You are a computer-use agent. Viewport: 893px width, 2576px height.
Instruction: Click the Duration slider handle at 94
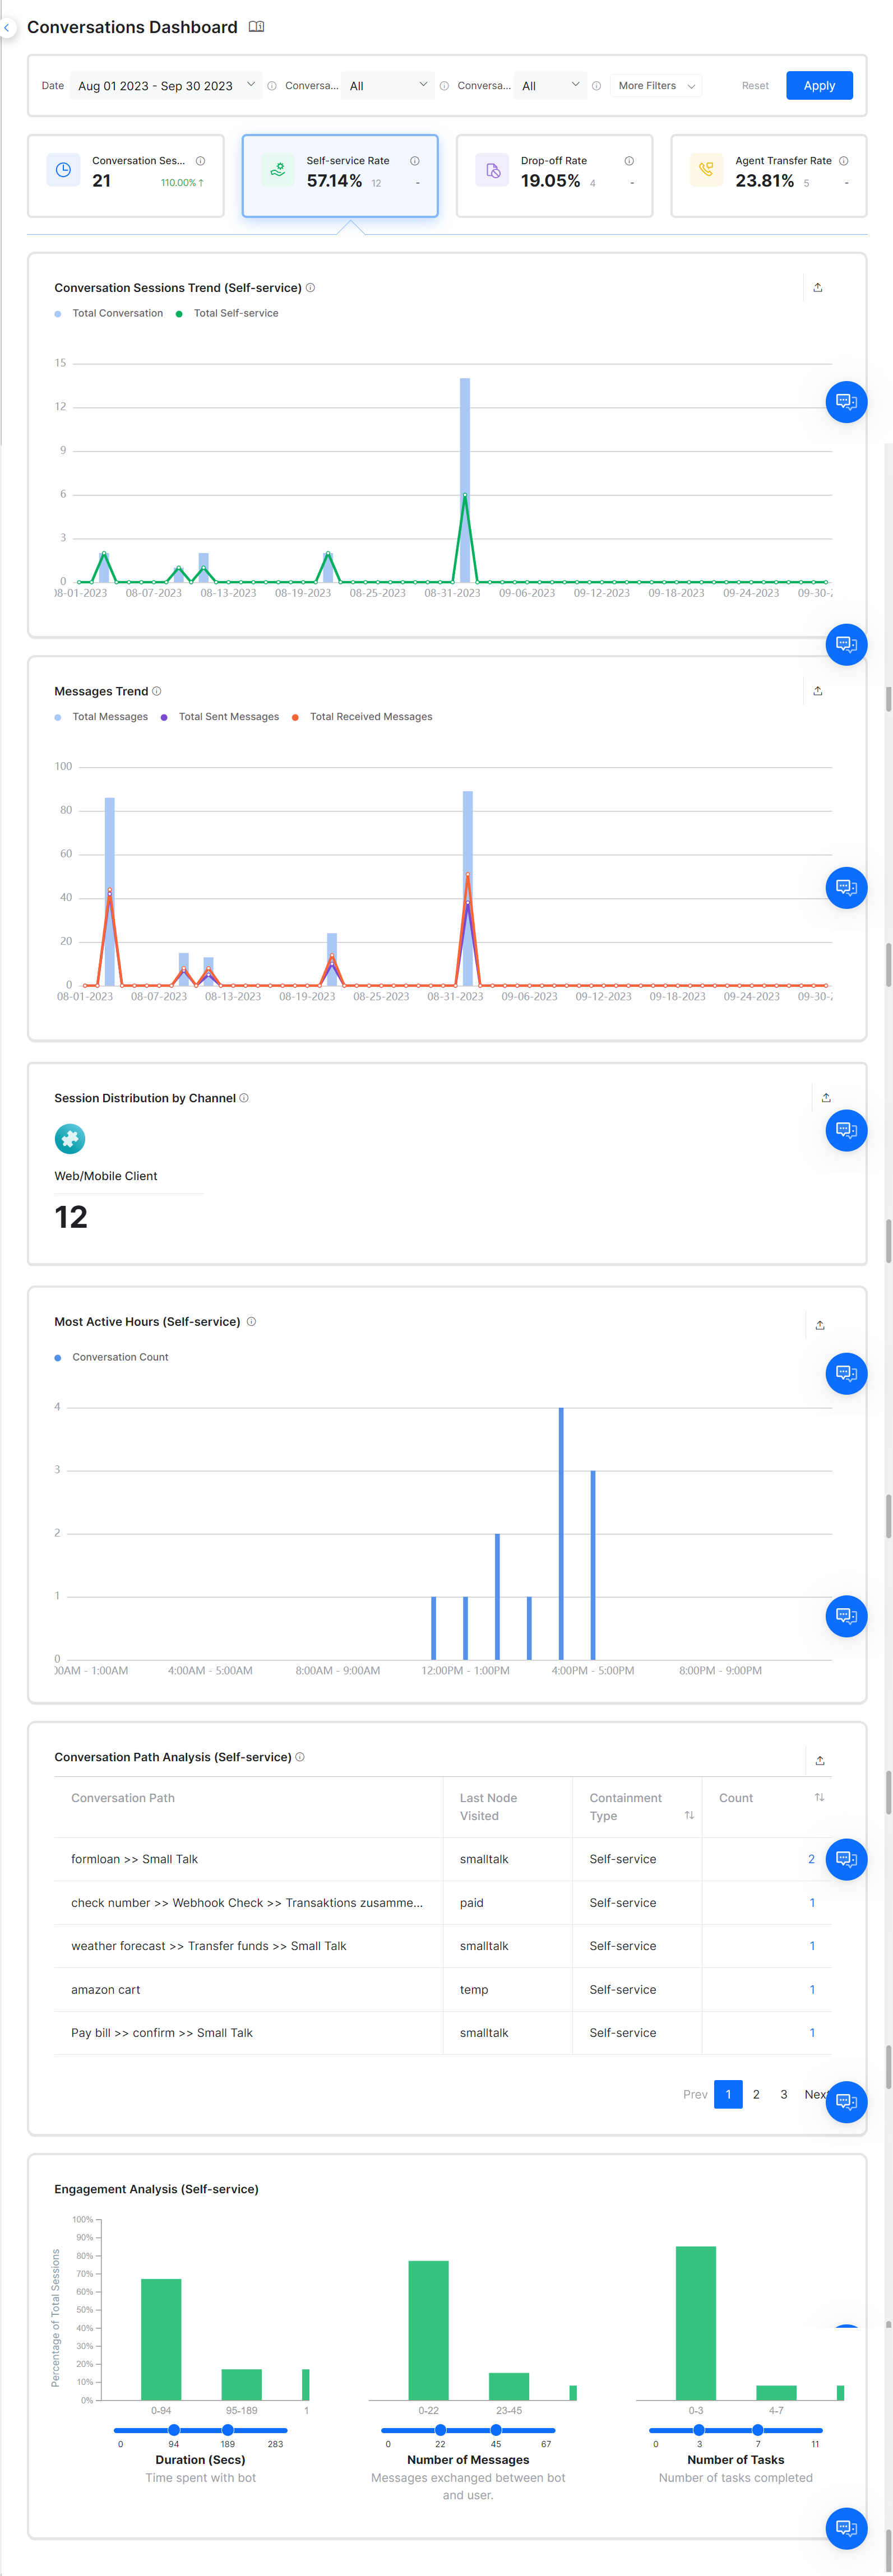[x=174, y=2430]
